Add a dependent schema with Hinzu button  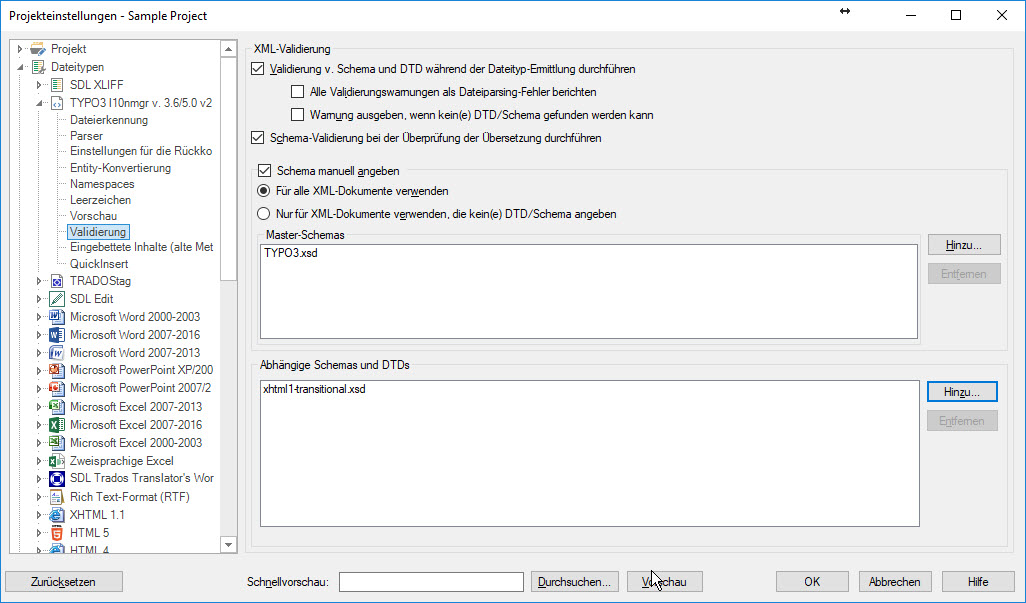click(962, 392)
